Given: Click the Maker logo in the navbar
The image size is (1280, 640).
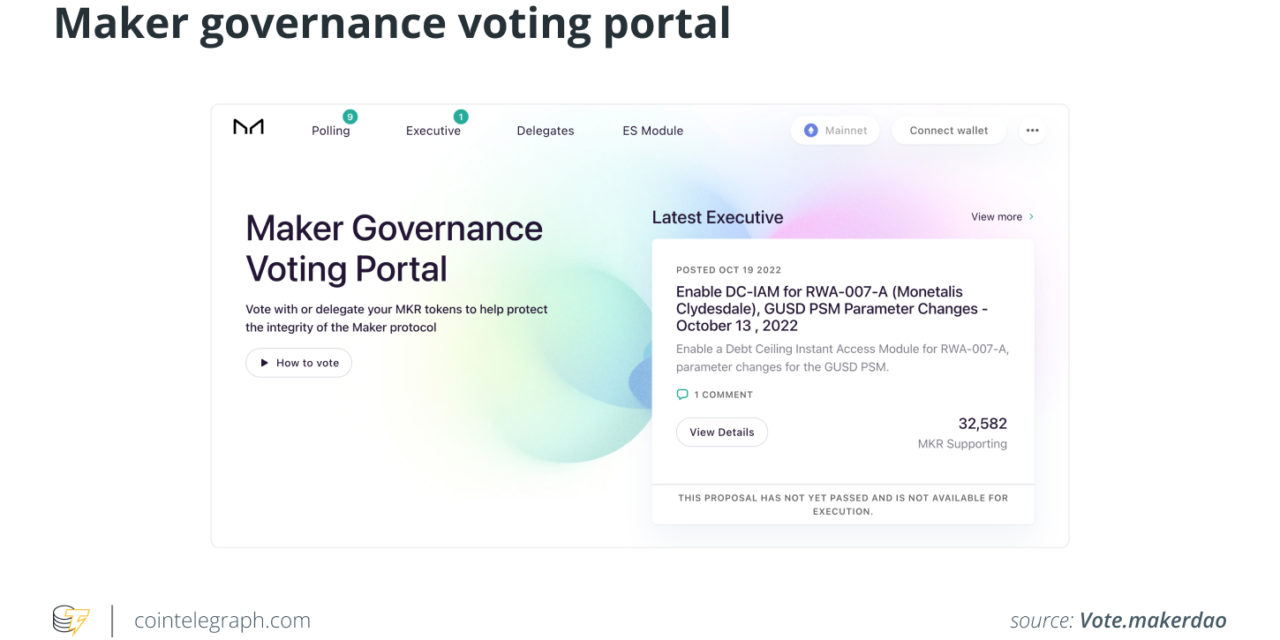Looking at the screenshot, I should (x=247, y=126).
